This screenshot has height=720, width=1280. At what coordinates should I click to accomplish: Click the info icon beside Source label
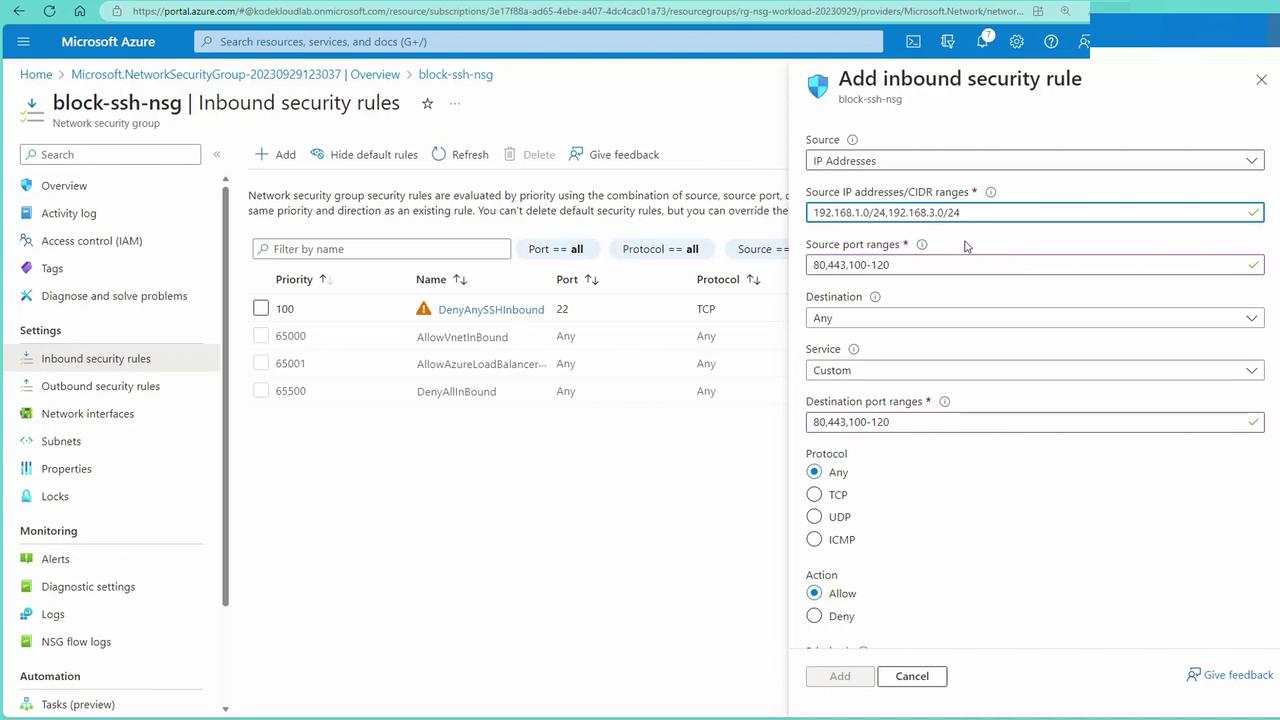(853, 140)
